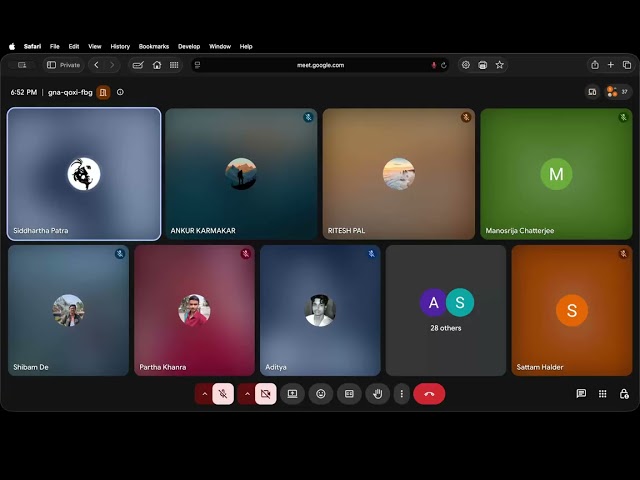Open the History menu
Screen dimensions: 640x480
coord(120,47)
